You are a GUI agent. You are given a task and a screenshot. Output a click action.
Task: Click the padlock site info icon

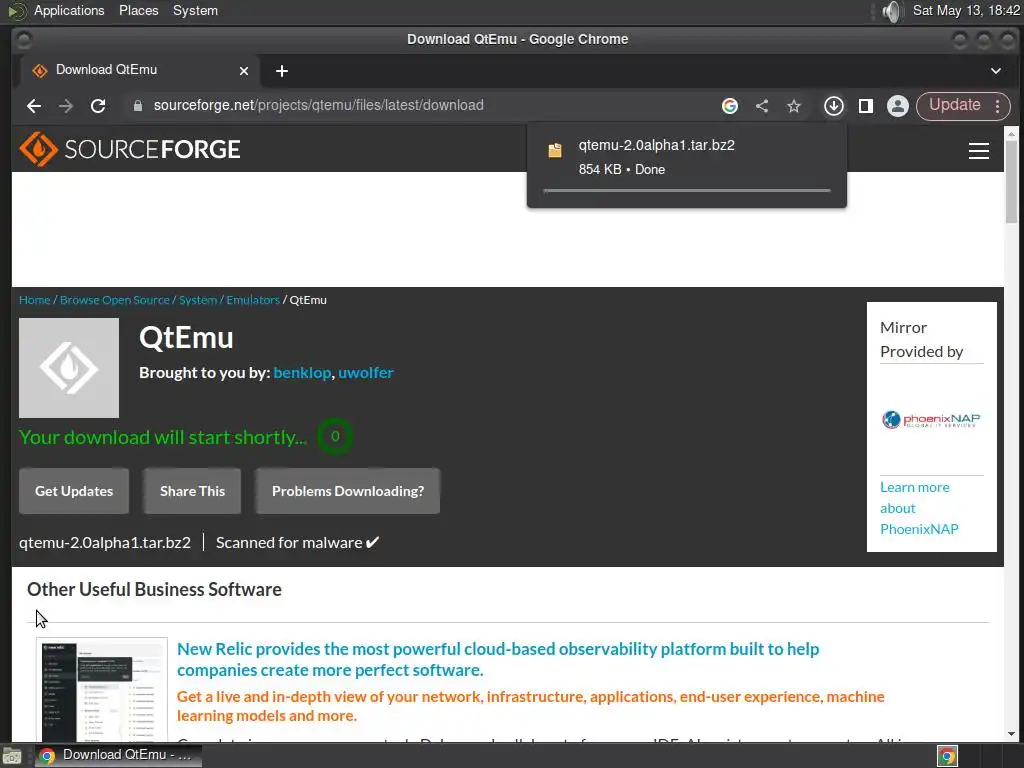[137, 106]
